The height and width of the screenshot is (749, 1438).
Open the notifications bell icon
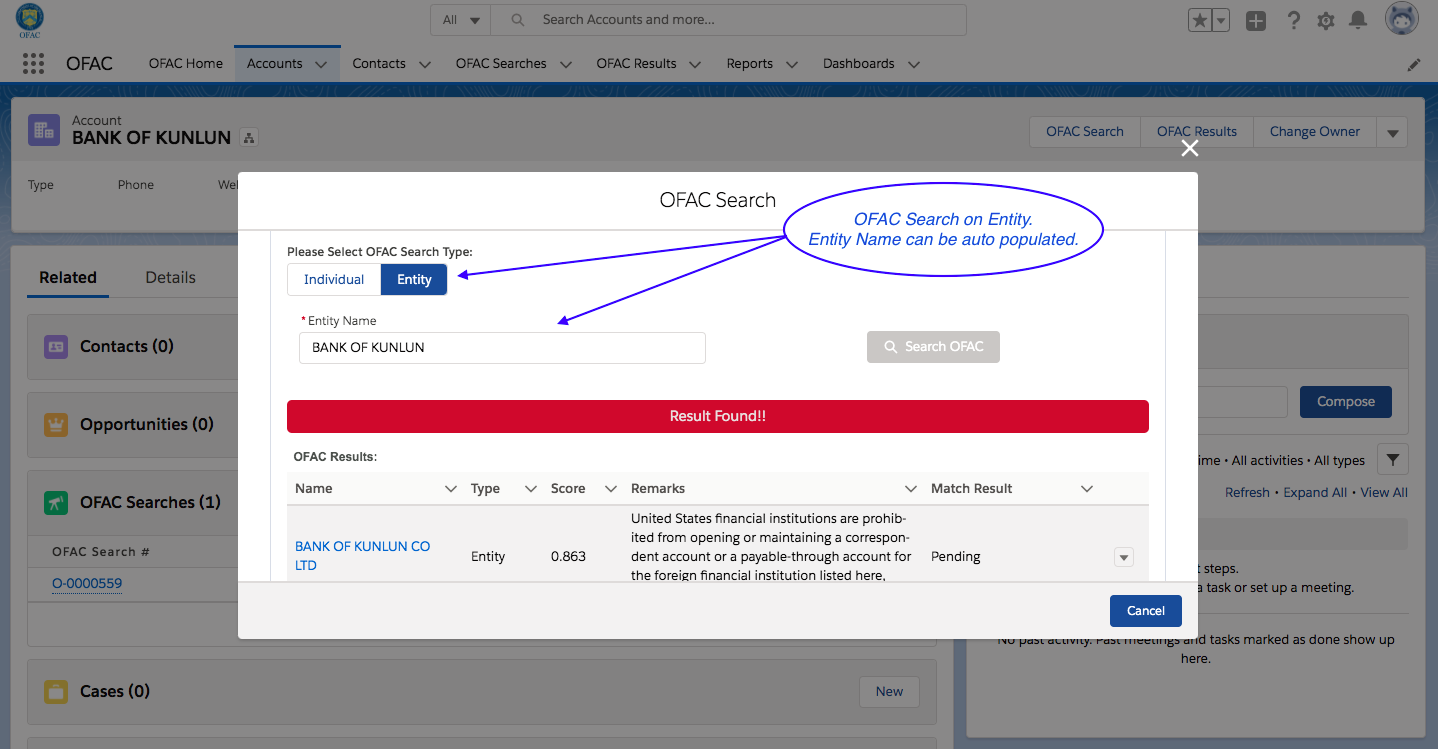click(1358, 20)
